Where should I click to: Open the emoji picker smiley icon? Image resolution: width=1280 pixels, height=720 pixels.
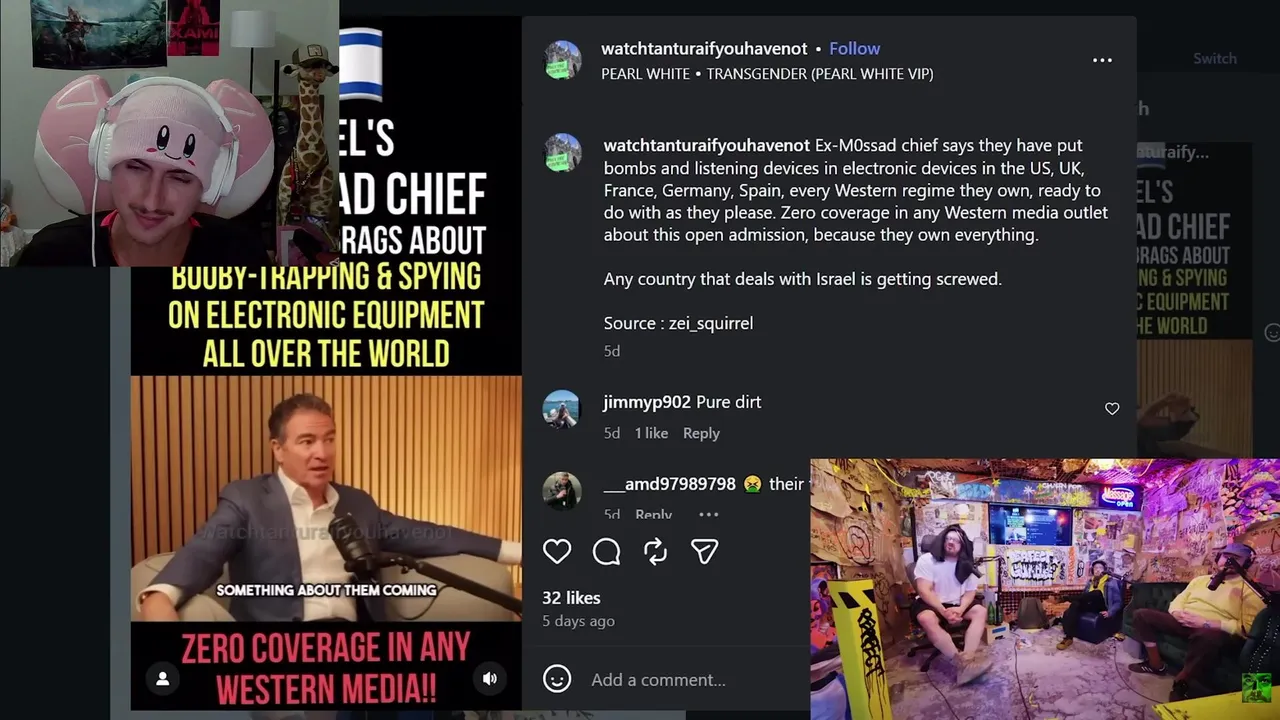[x=557, y=679]
